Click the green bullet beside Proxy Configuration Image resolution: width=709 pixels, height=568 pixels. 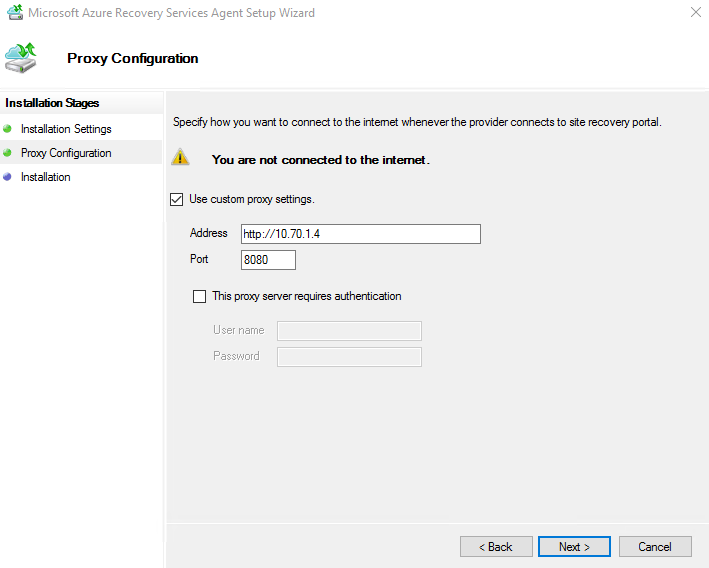pos(7,153)
